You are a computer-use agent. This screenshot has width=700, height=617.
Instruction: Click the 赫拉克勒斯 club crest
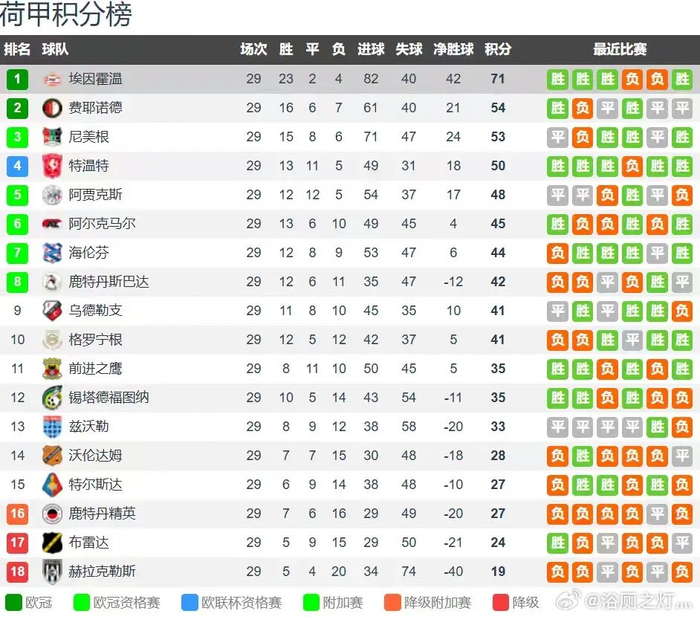click(52, 572)
